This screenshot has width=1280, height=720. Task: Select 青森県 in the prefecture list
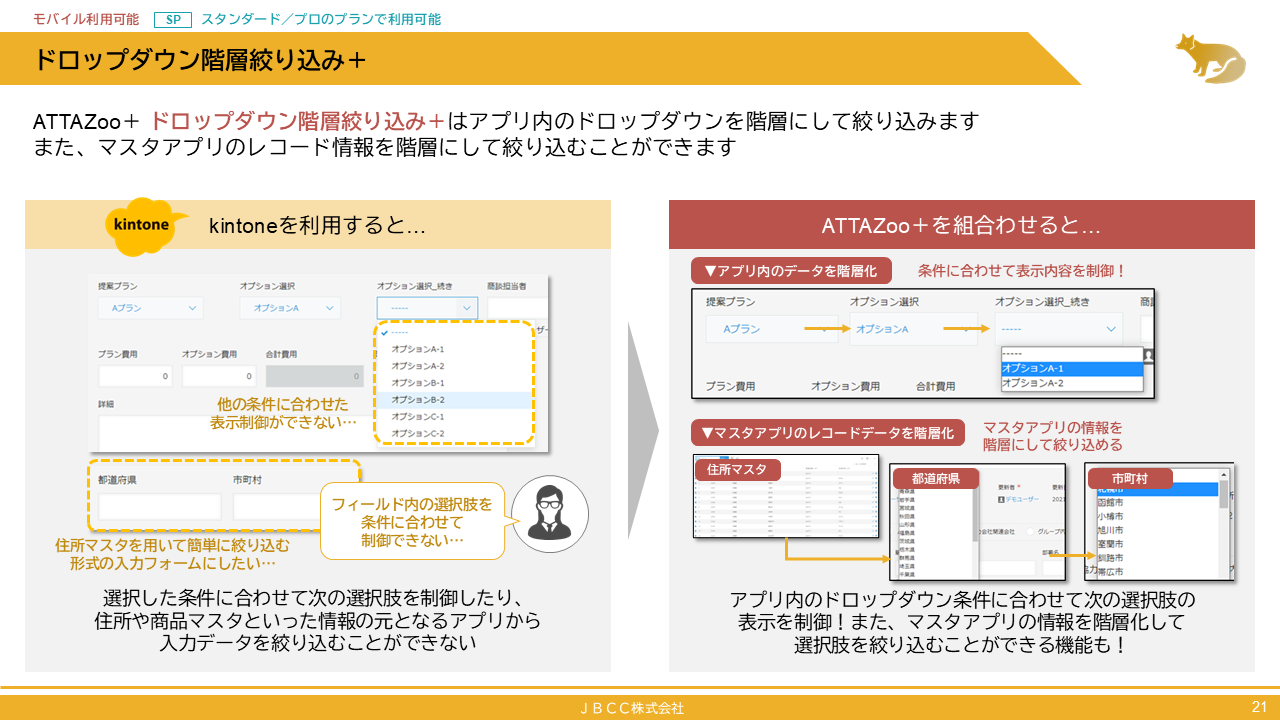pyautogui.click(x=905, y=492)
